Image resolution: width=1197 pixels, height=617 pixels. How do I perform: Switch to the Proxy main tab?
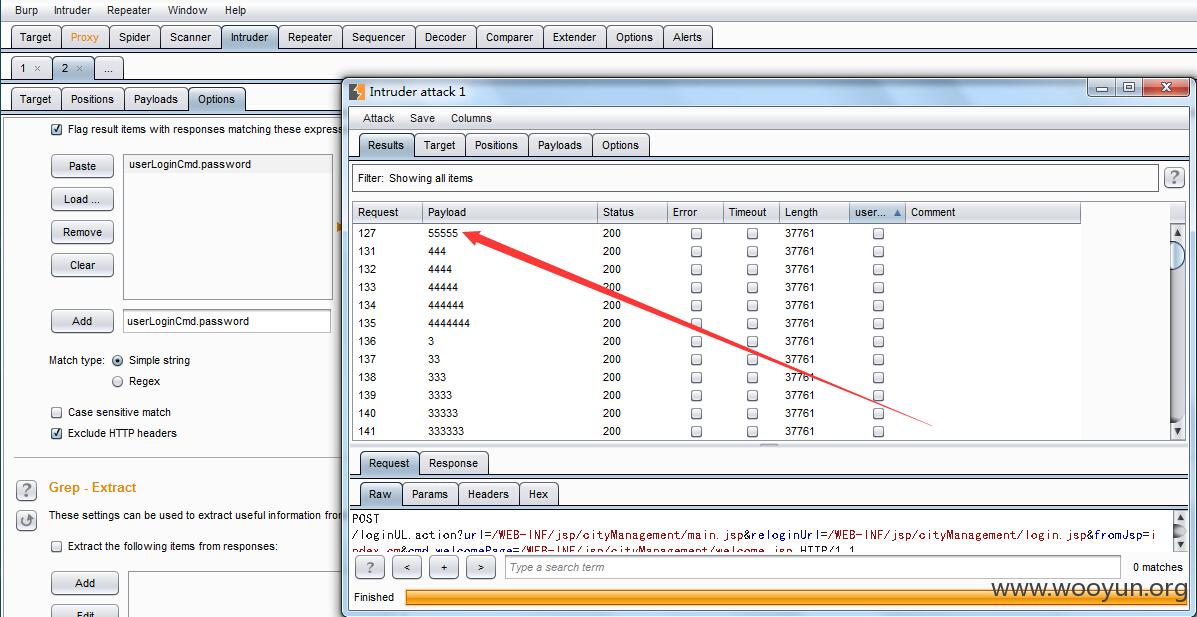tap(85, 37)
